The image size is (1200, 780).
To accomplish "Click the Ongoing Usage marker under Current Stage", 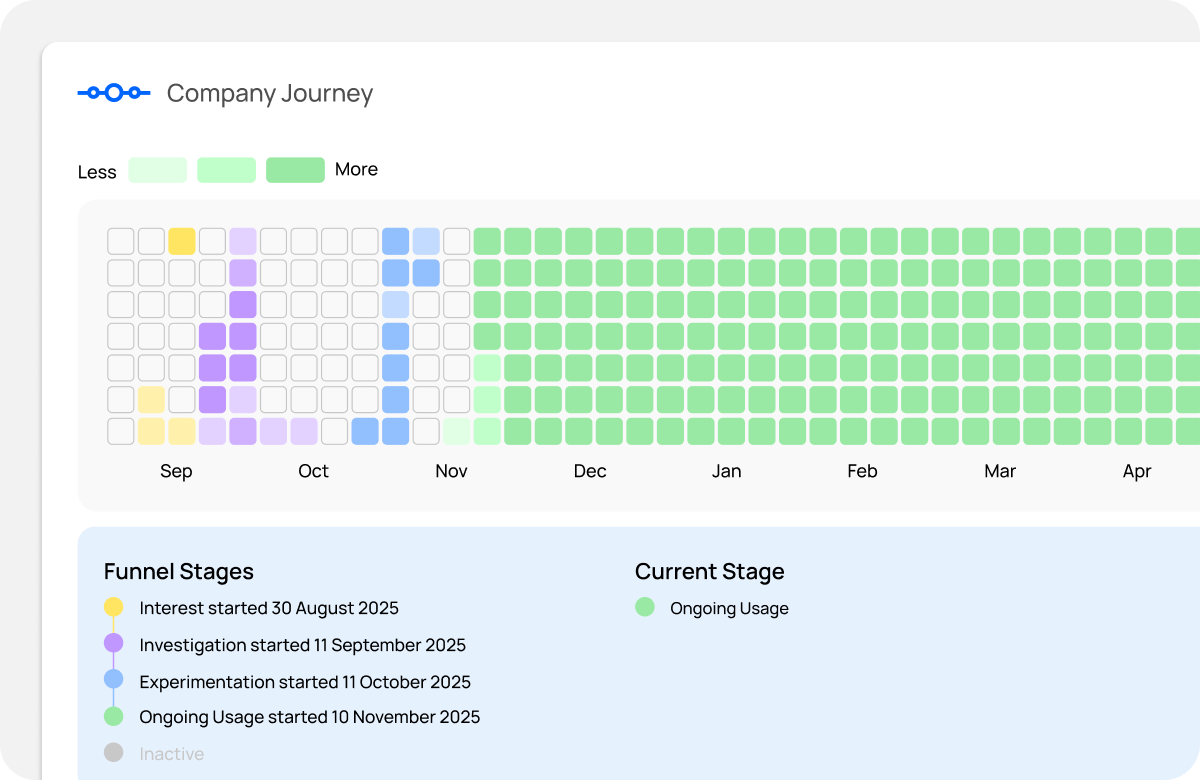I will click(644, 608).
